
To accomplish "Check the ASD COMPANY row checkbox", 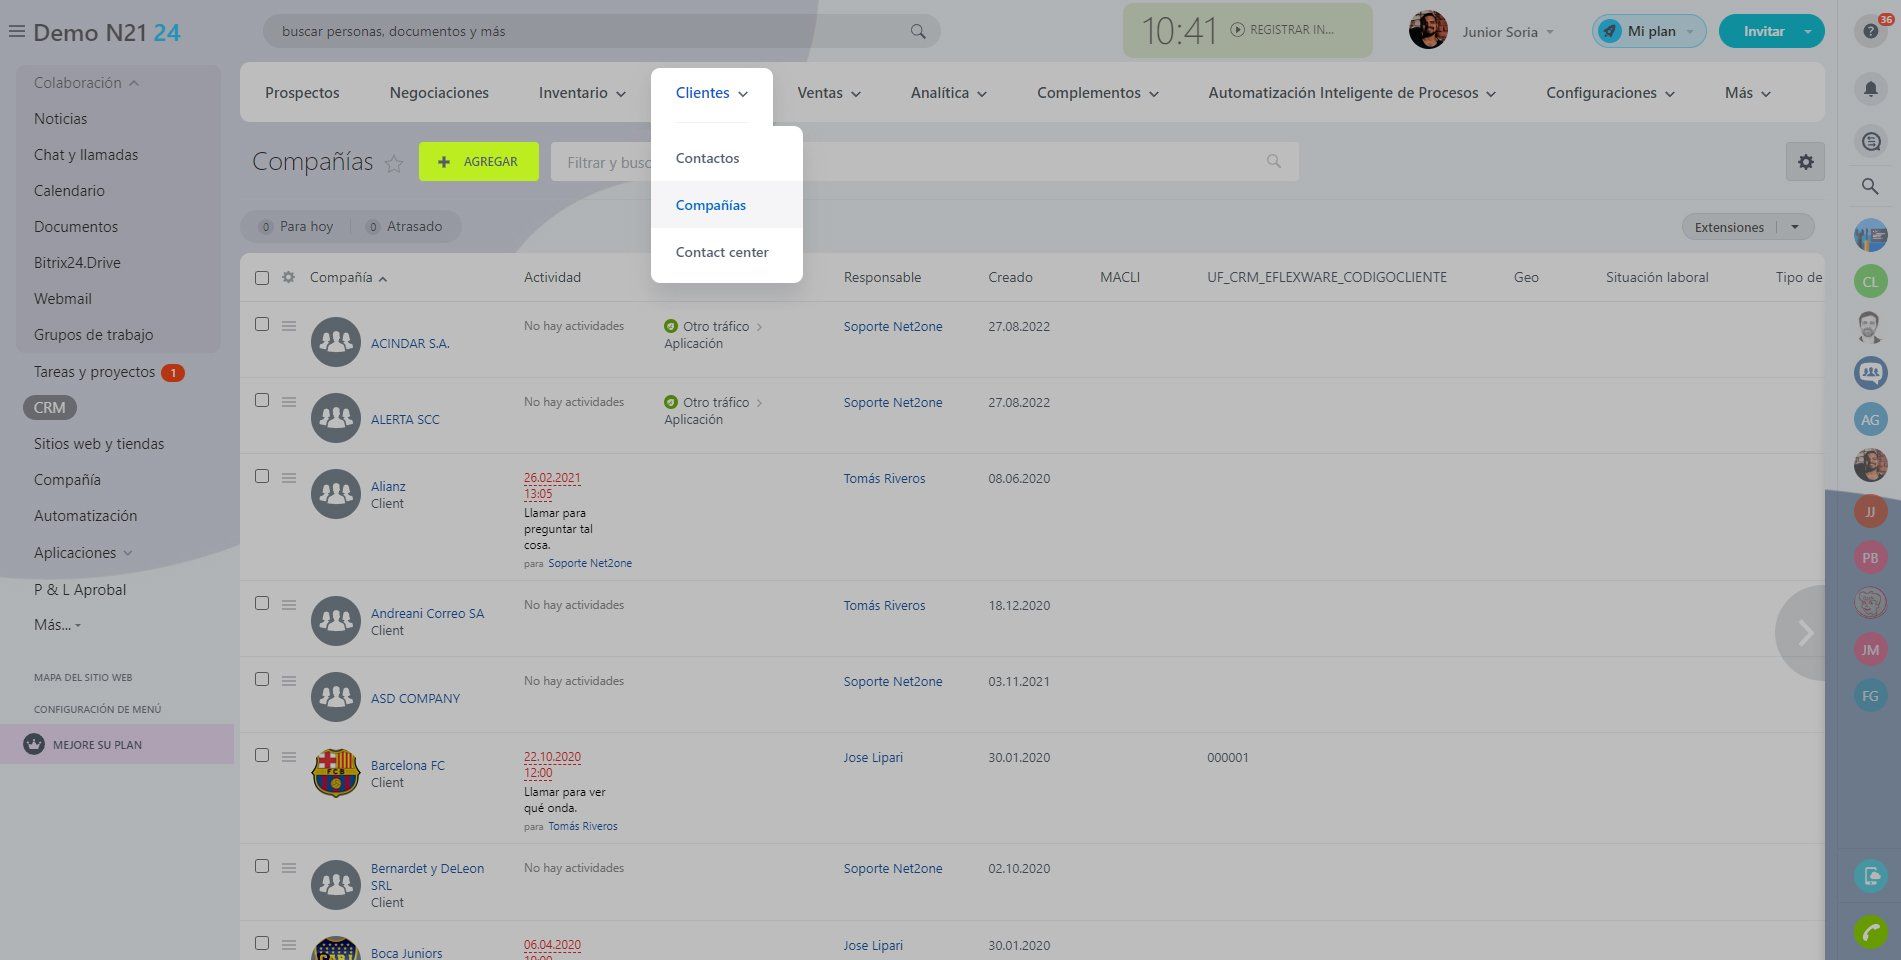I will point(262,679).
